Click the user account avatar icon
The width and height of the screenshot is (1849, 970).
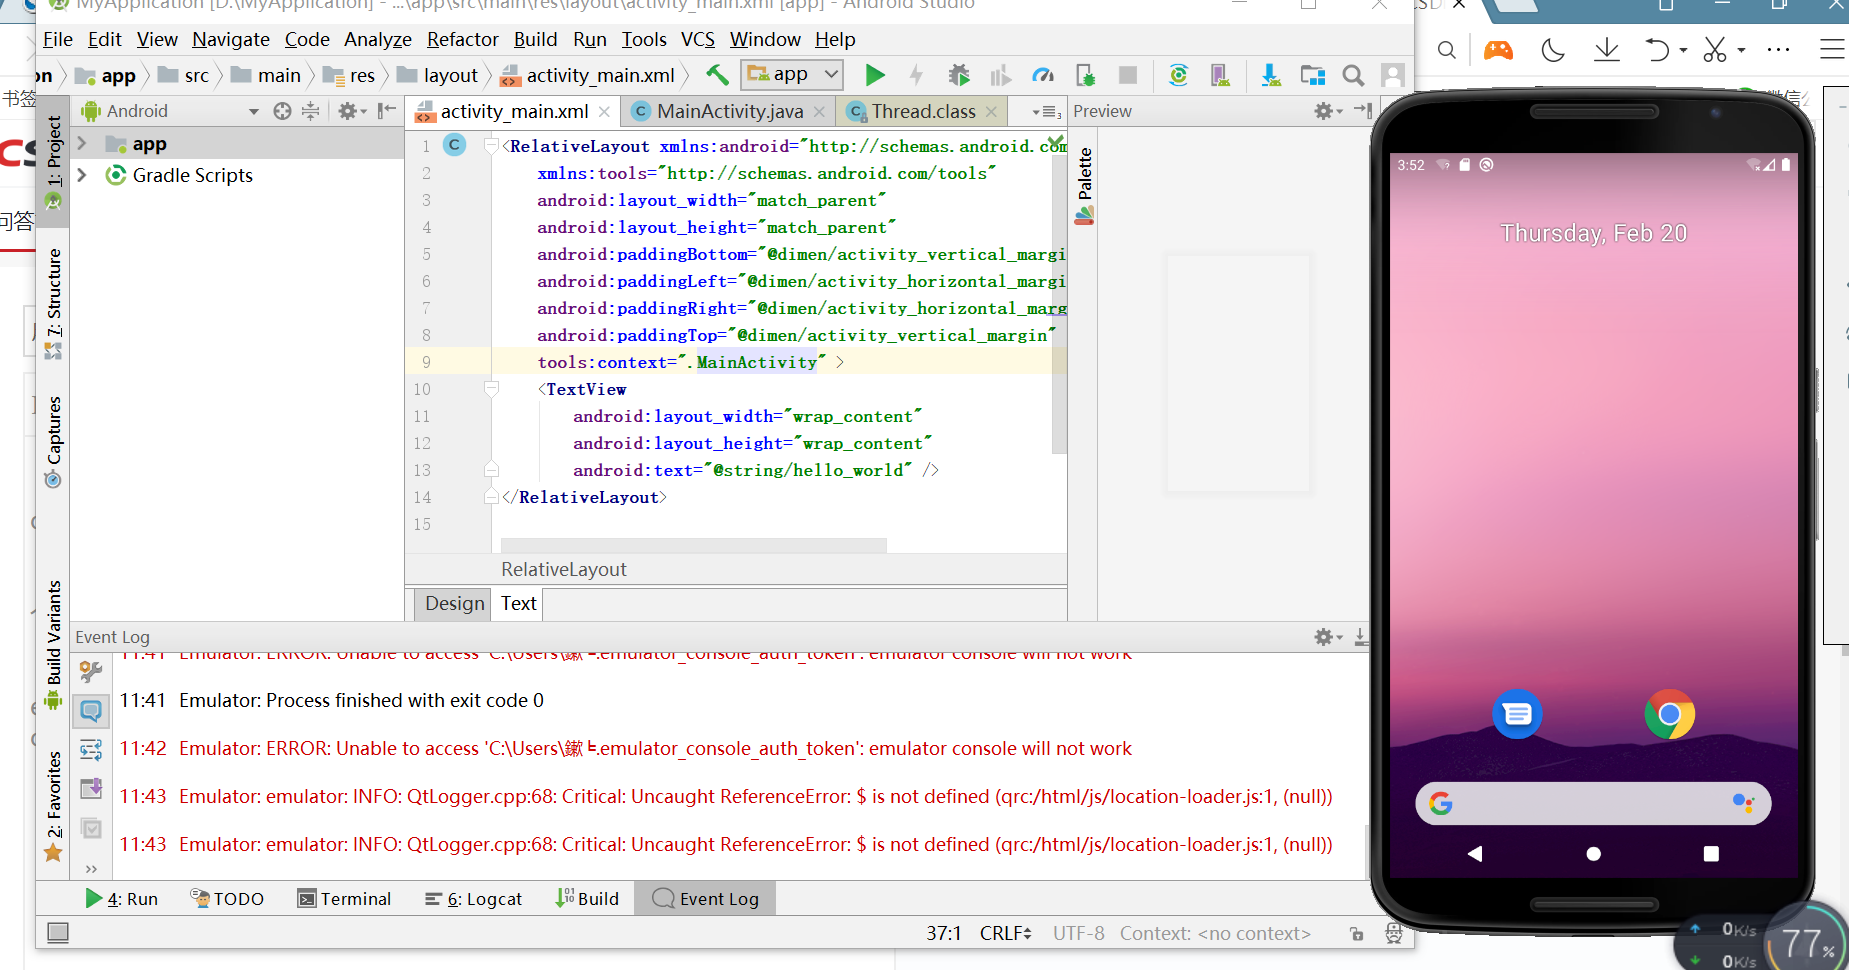point(1393,75)
